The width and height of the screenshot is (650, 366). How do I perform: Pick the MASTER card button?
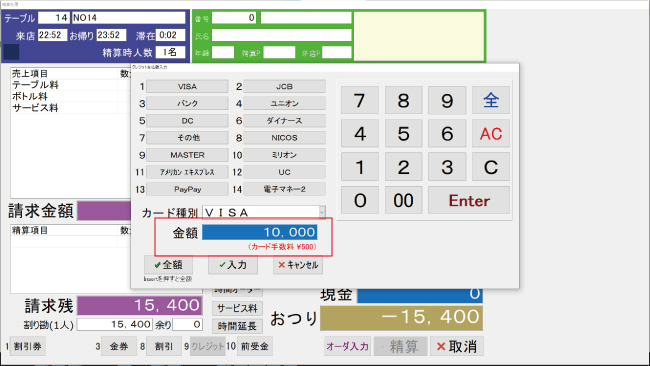(187, 155)
